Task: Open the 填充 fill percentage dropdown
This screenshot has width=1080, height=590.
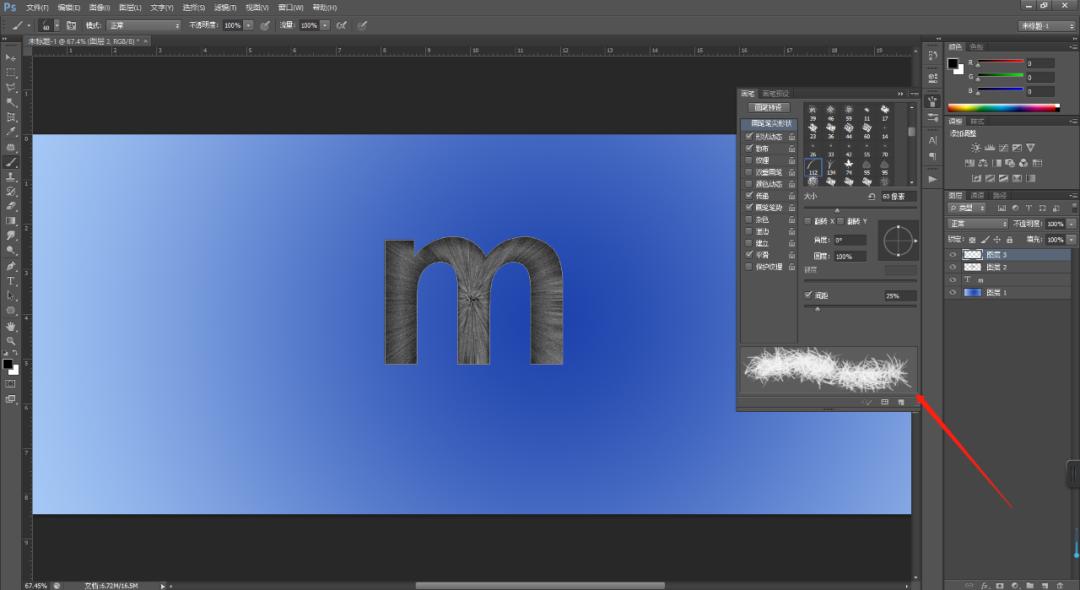Action: pos(1068,239)
